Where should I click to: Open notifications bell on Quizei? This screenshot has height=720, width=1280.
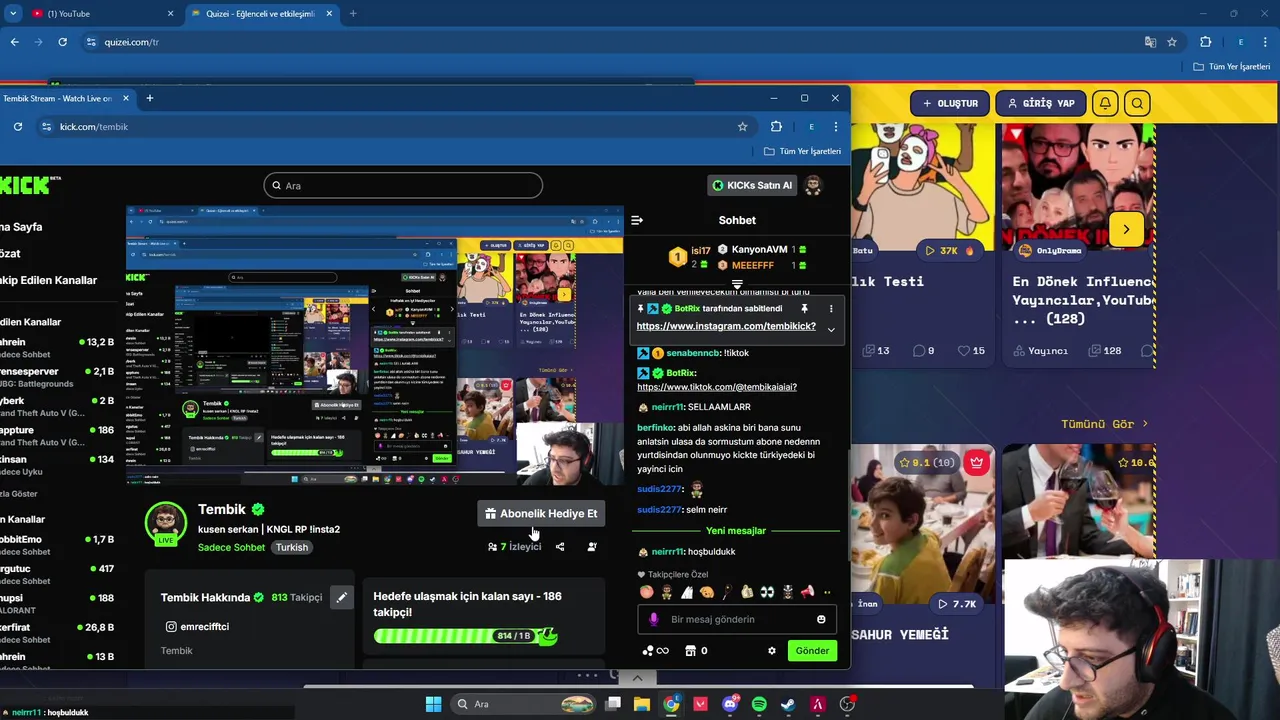click(x=1105, y=103)
